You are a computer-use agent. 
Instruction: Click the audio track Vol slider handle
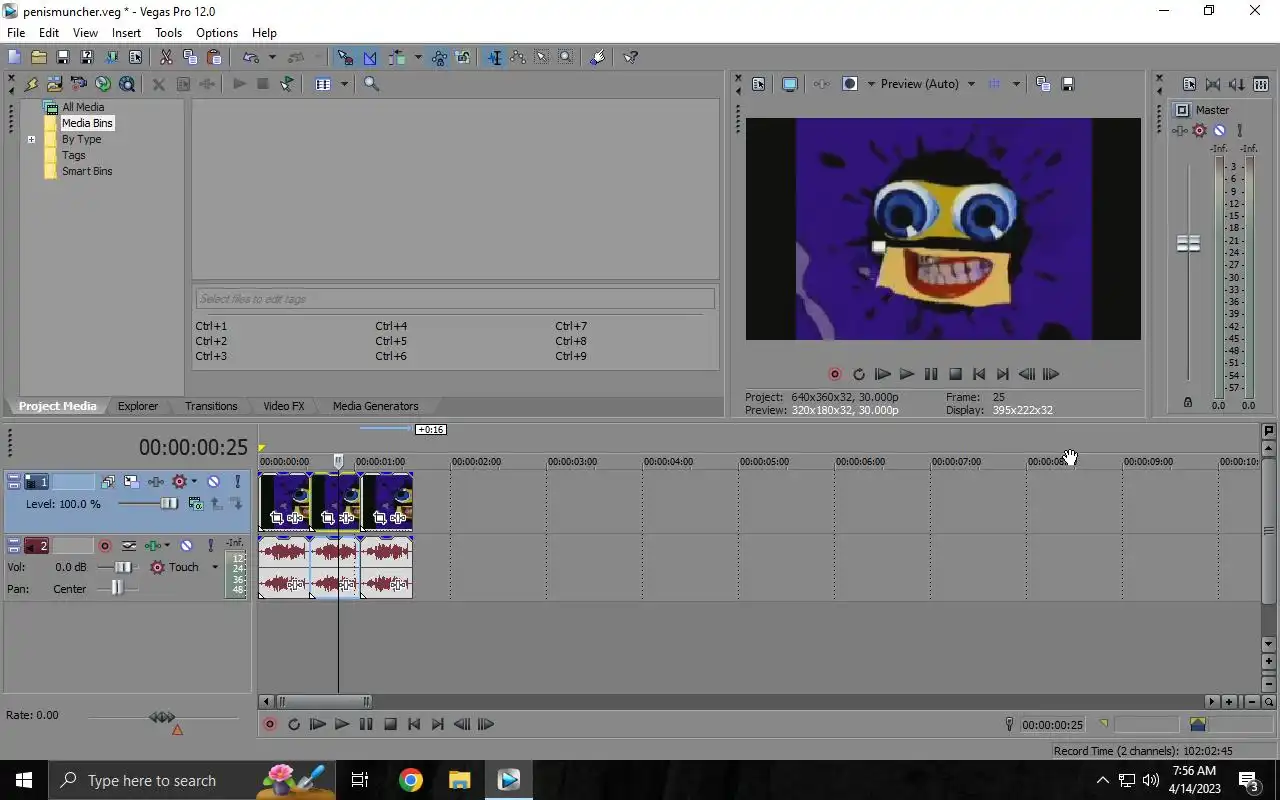tap(122, 567)
